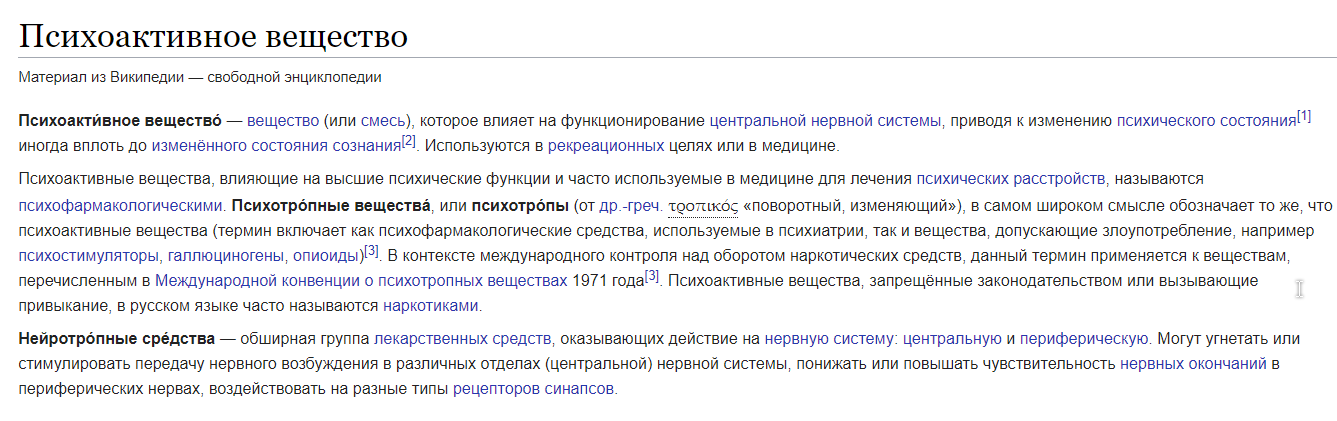Click the «периферическую» link
The height and width of the screenshot is (421, 1337).
coord(1085,338)
